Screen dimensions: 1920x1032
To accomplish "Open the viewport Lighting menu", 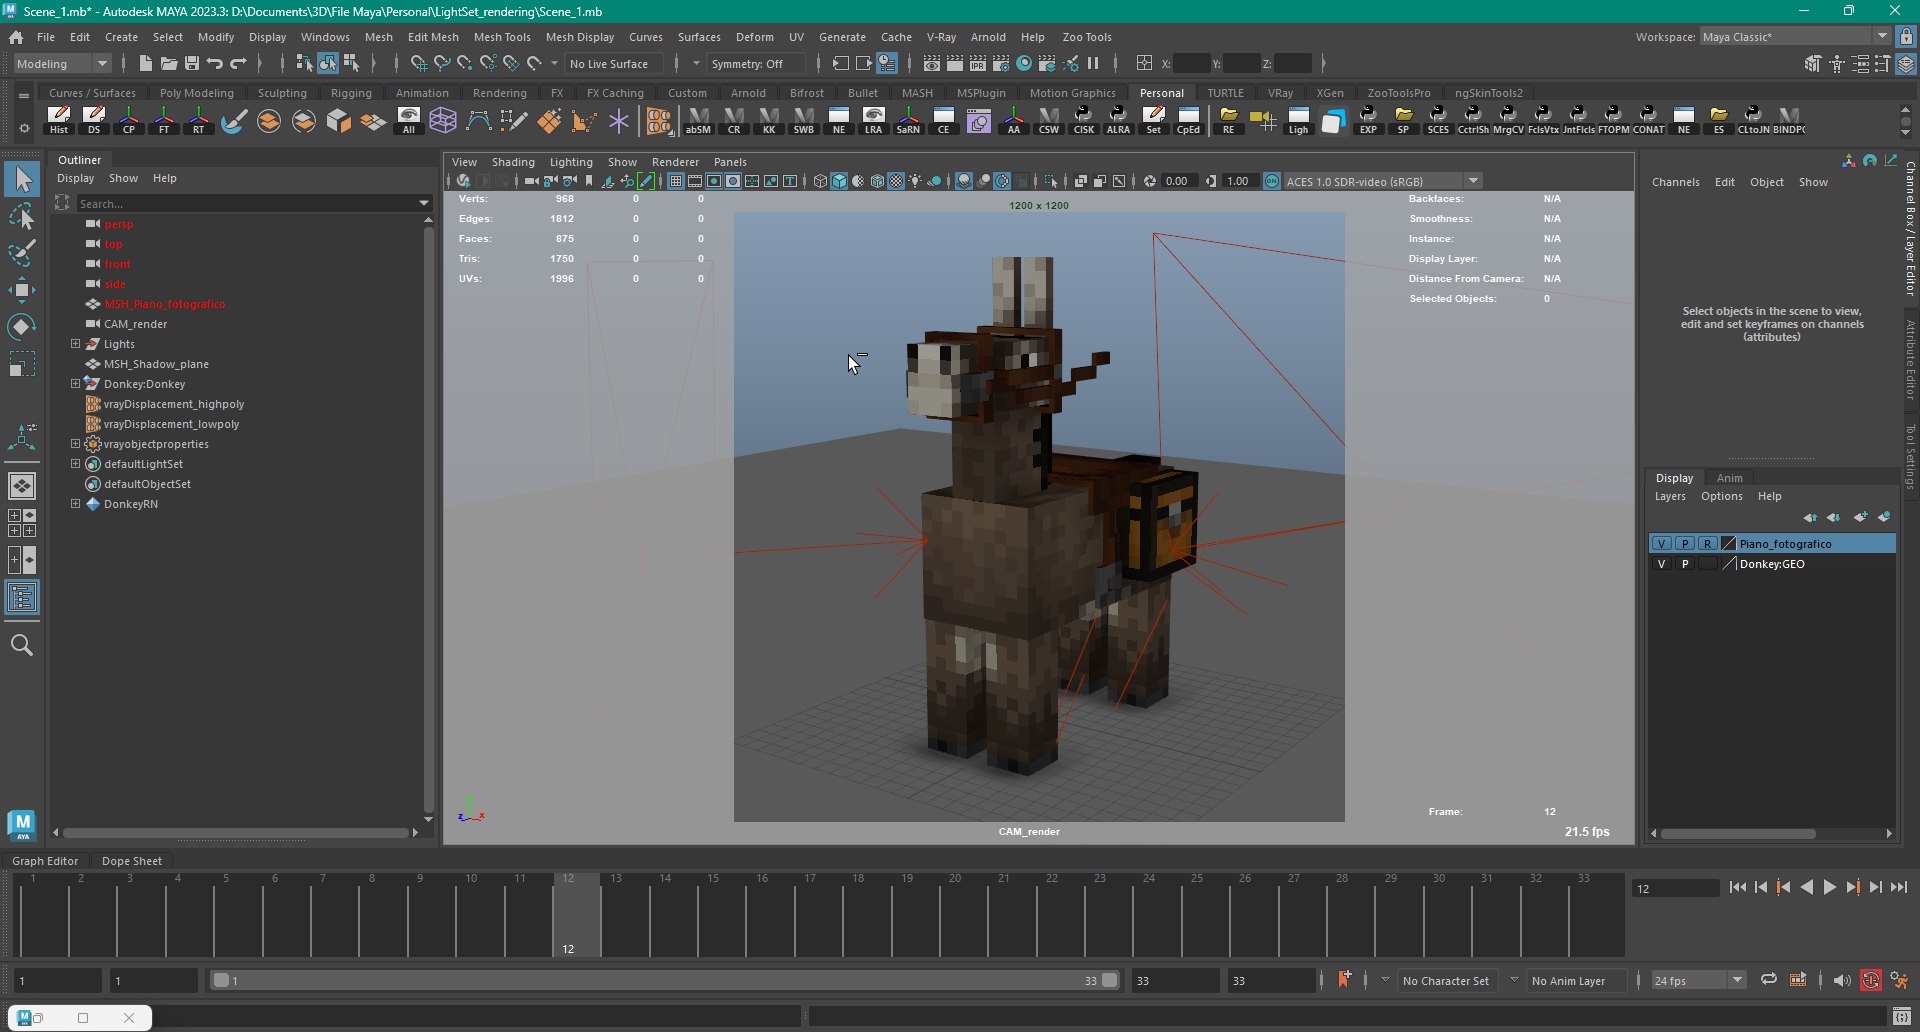I will point(571,162).
